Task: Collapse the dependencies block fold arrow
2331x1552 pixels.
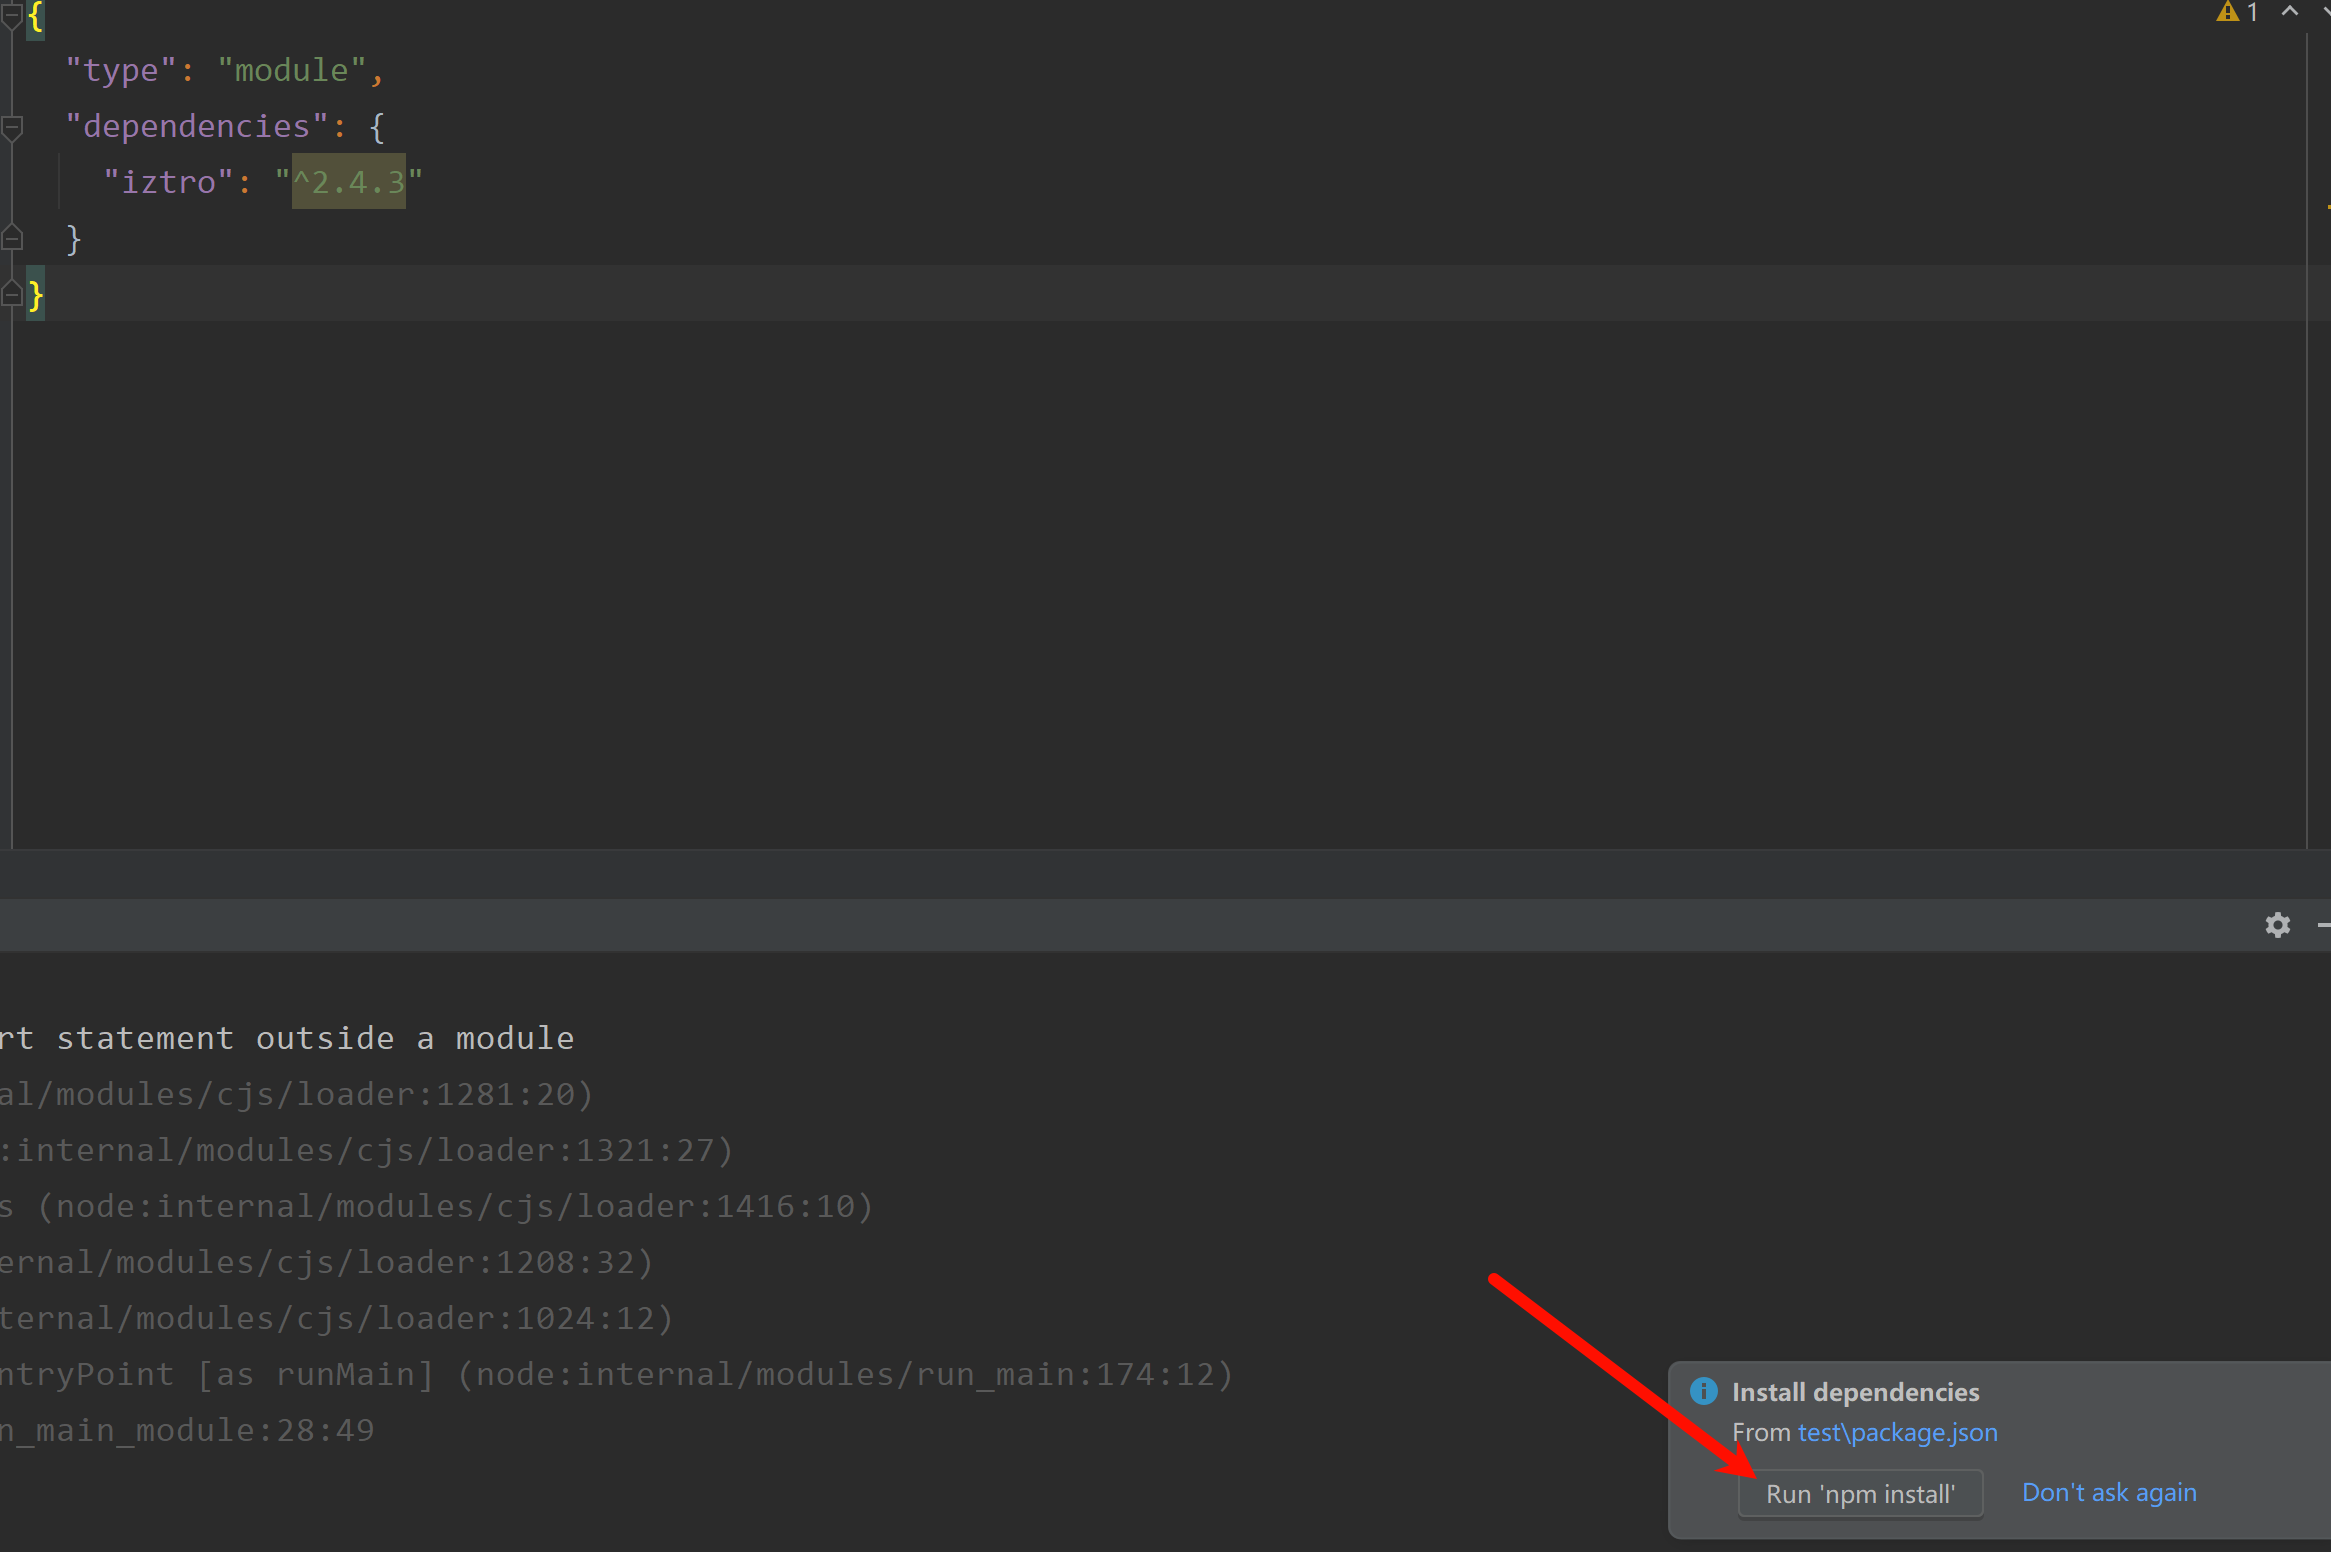Action: click(12, 127)
